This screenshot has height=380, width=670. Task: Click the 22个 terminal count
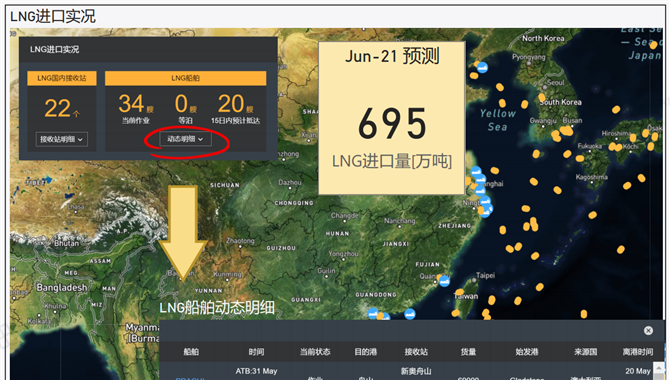[62, 108]
